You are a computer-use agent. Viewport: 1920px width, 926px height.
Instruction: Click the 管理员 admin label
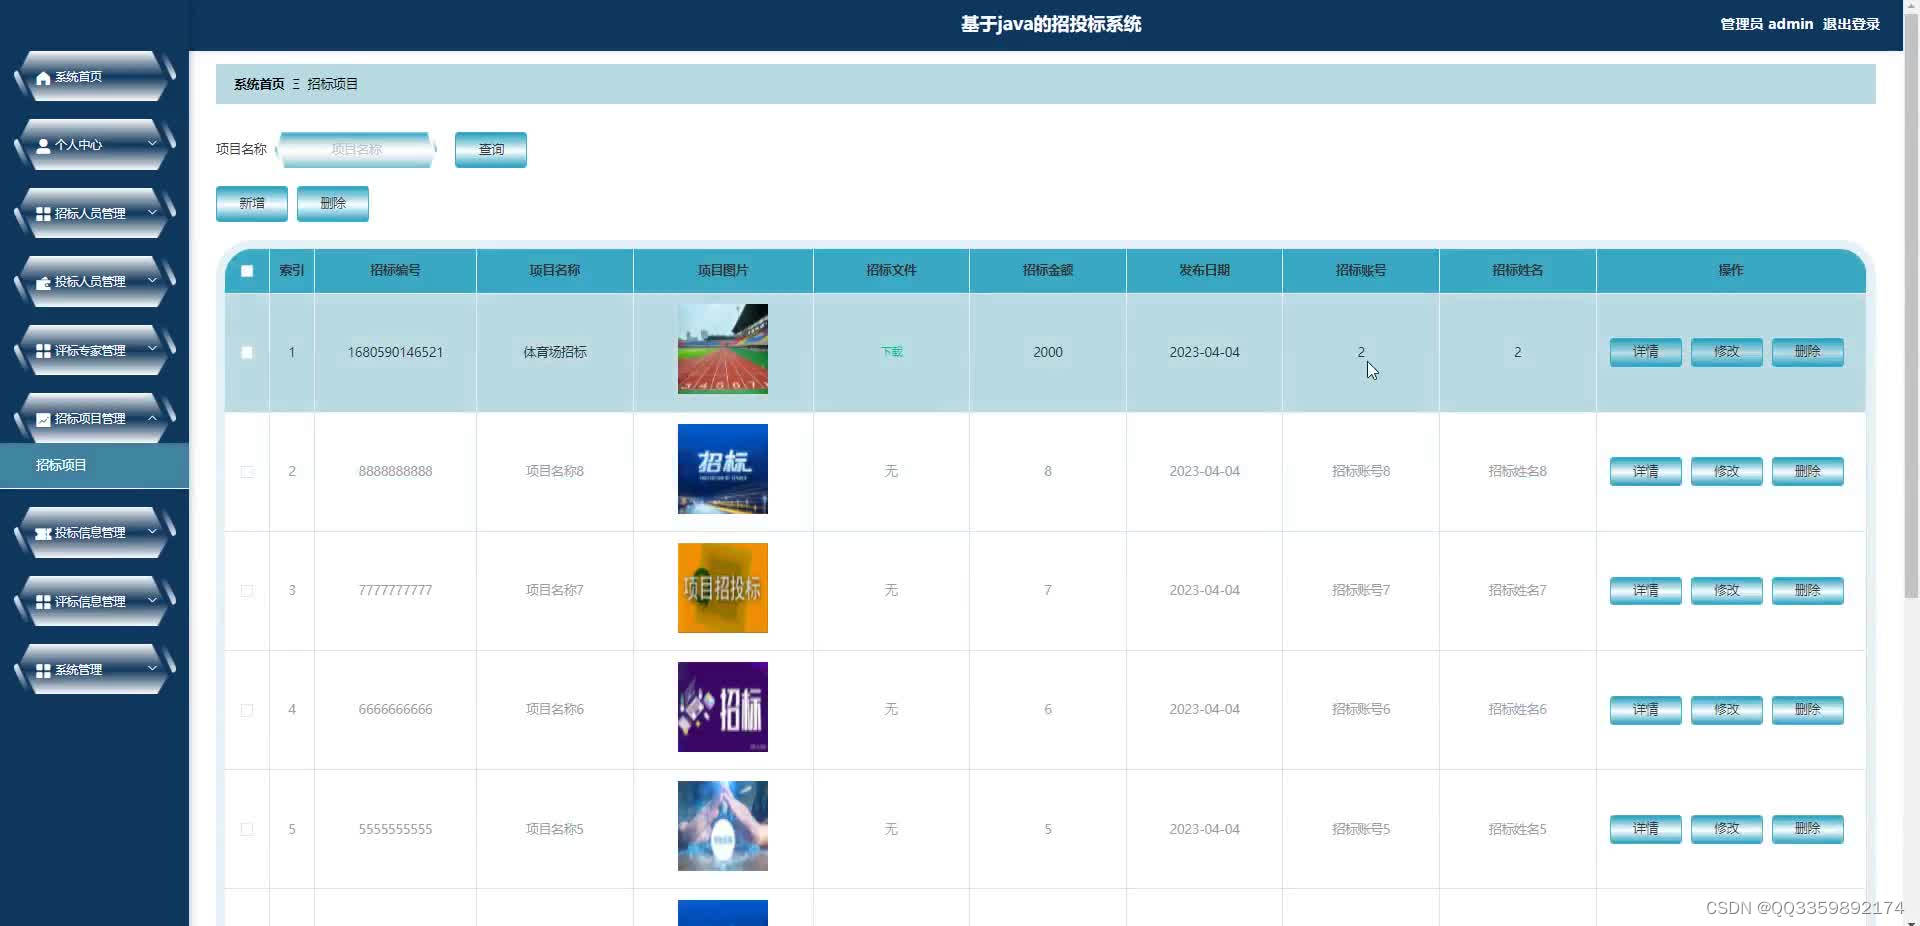pyautogui.click(x=1766, y=24)
